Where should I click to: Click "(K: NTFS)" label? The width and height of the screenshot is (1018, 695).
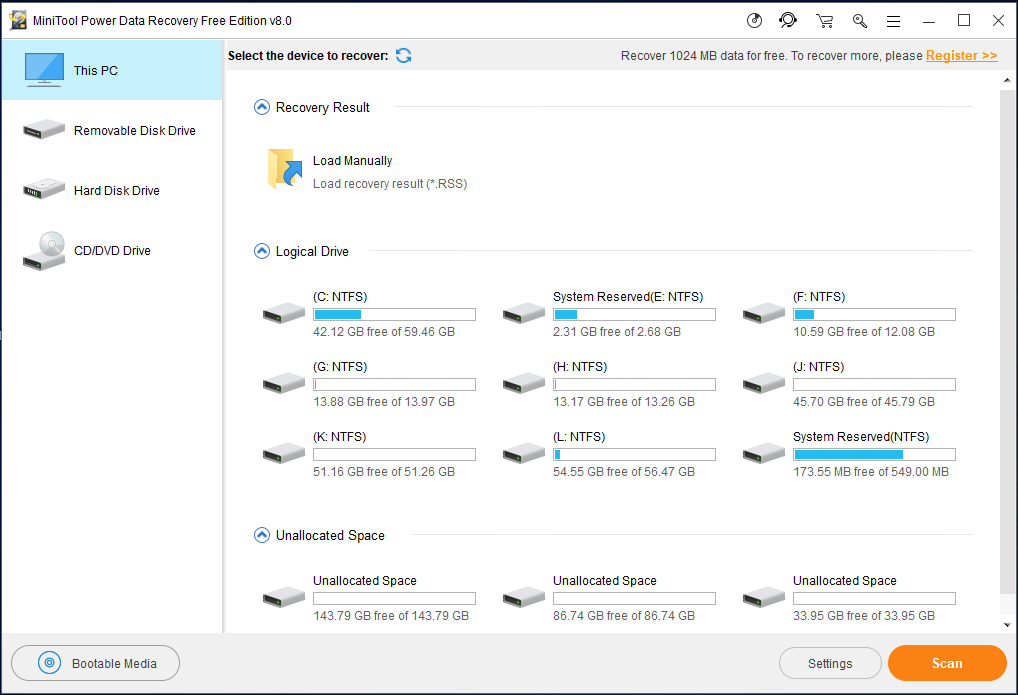(x=340, y=437)
